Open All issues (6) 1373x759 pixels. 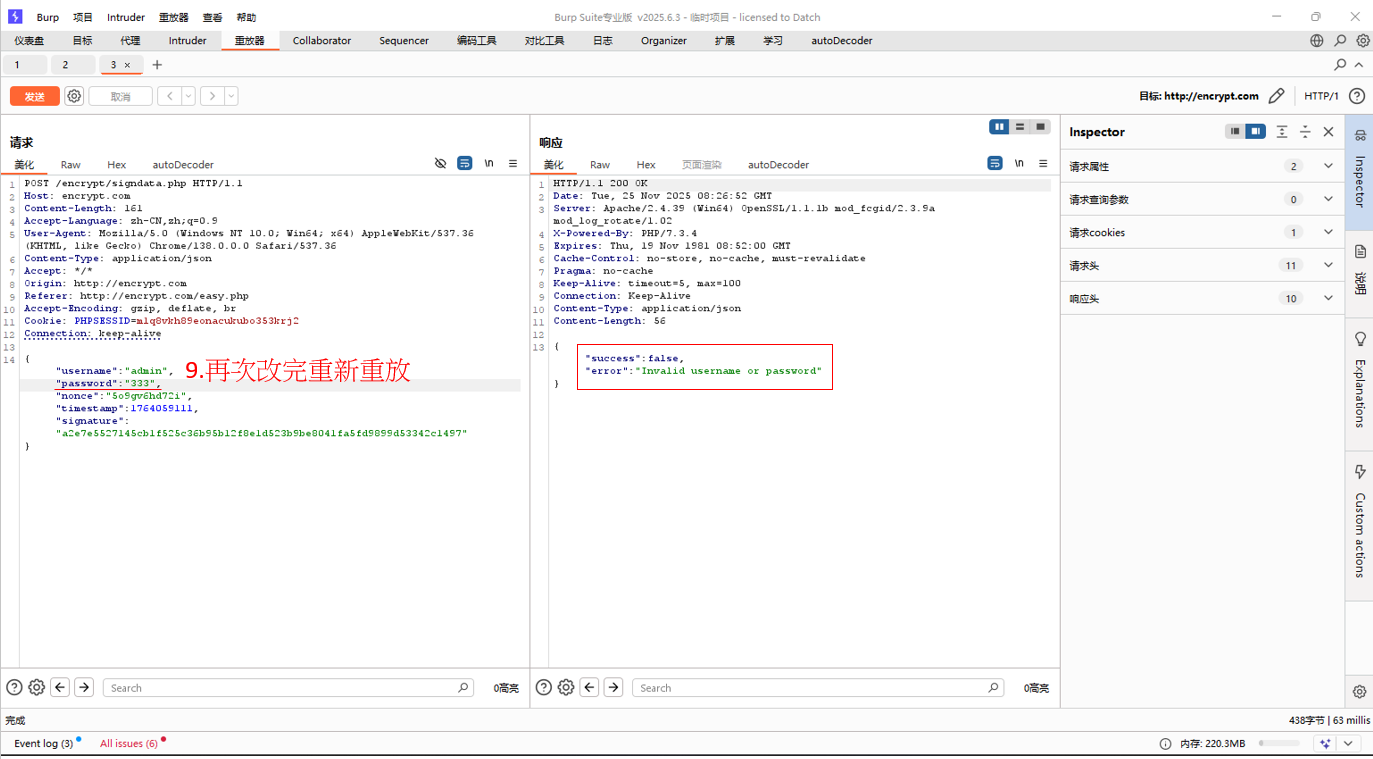click(129, 743)
